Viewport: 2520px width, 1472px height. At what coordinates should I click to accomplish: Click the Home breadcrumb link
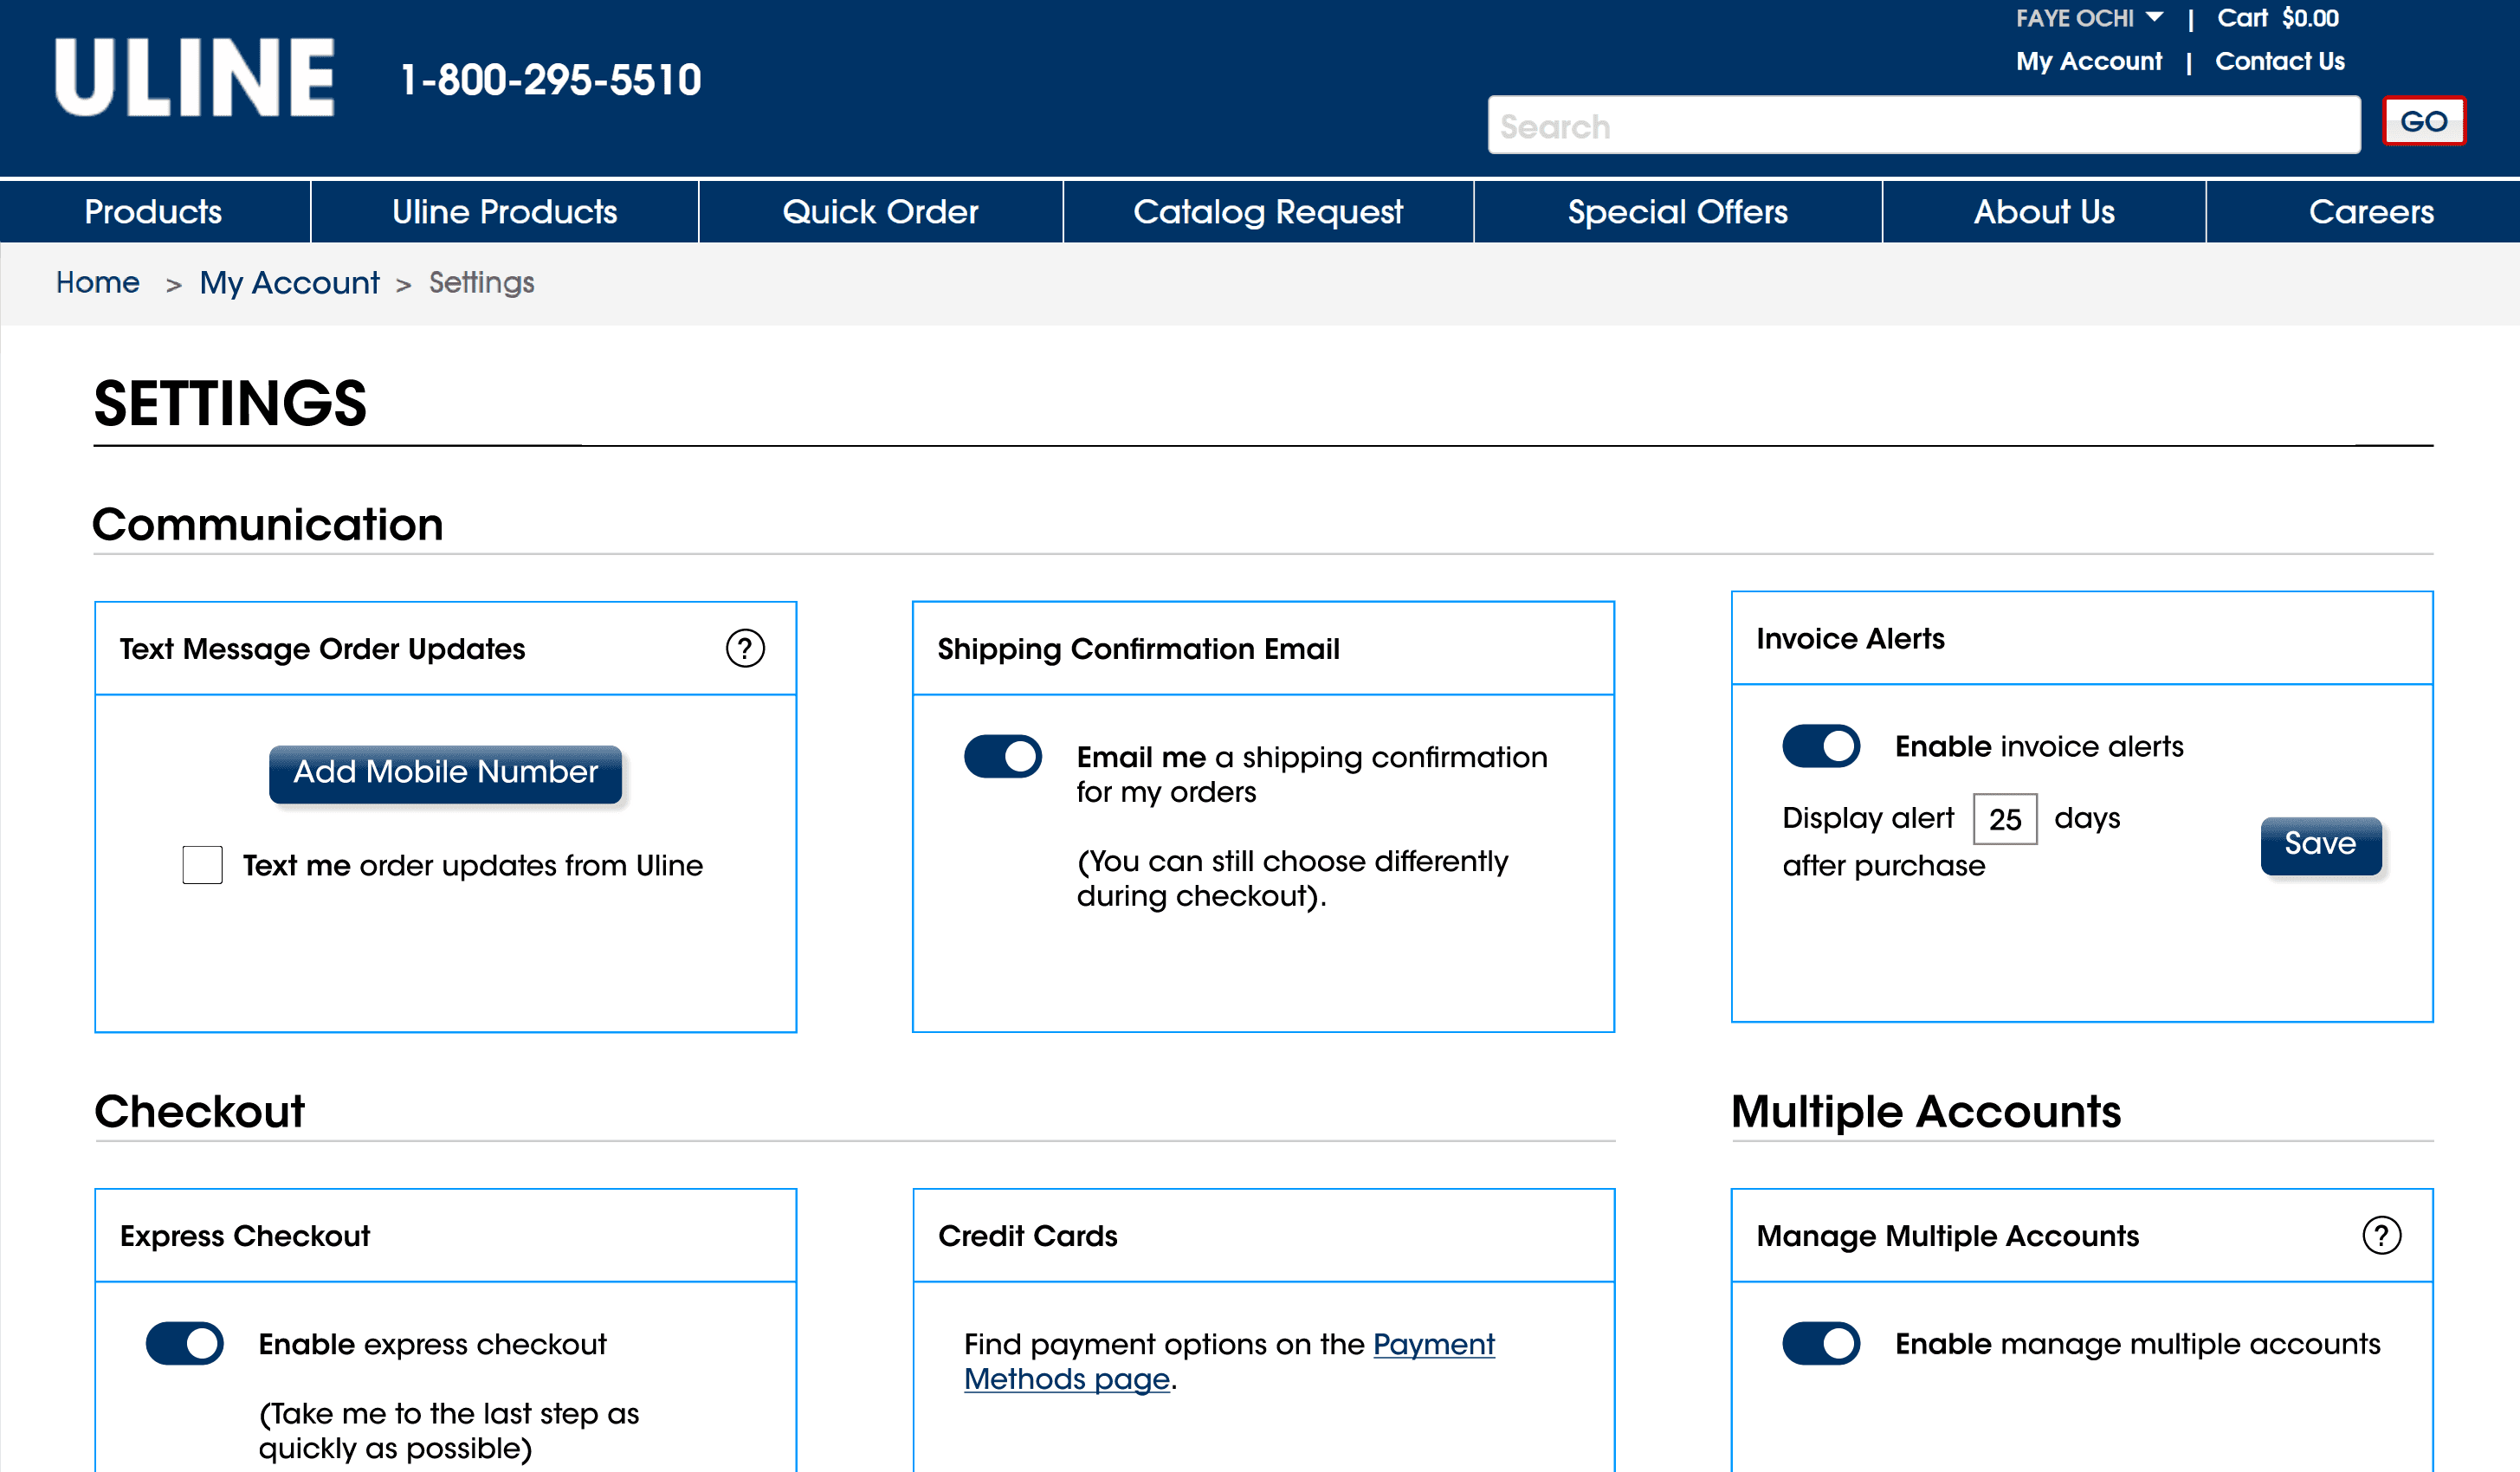(97, 283)
